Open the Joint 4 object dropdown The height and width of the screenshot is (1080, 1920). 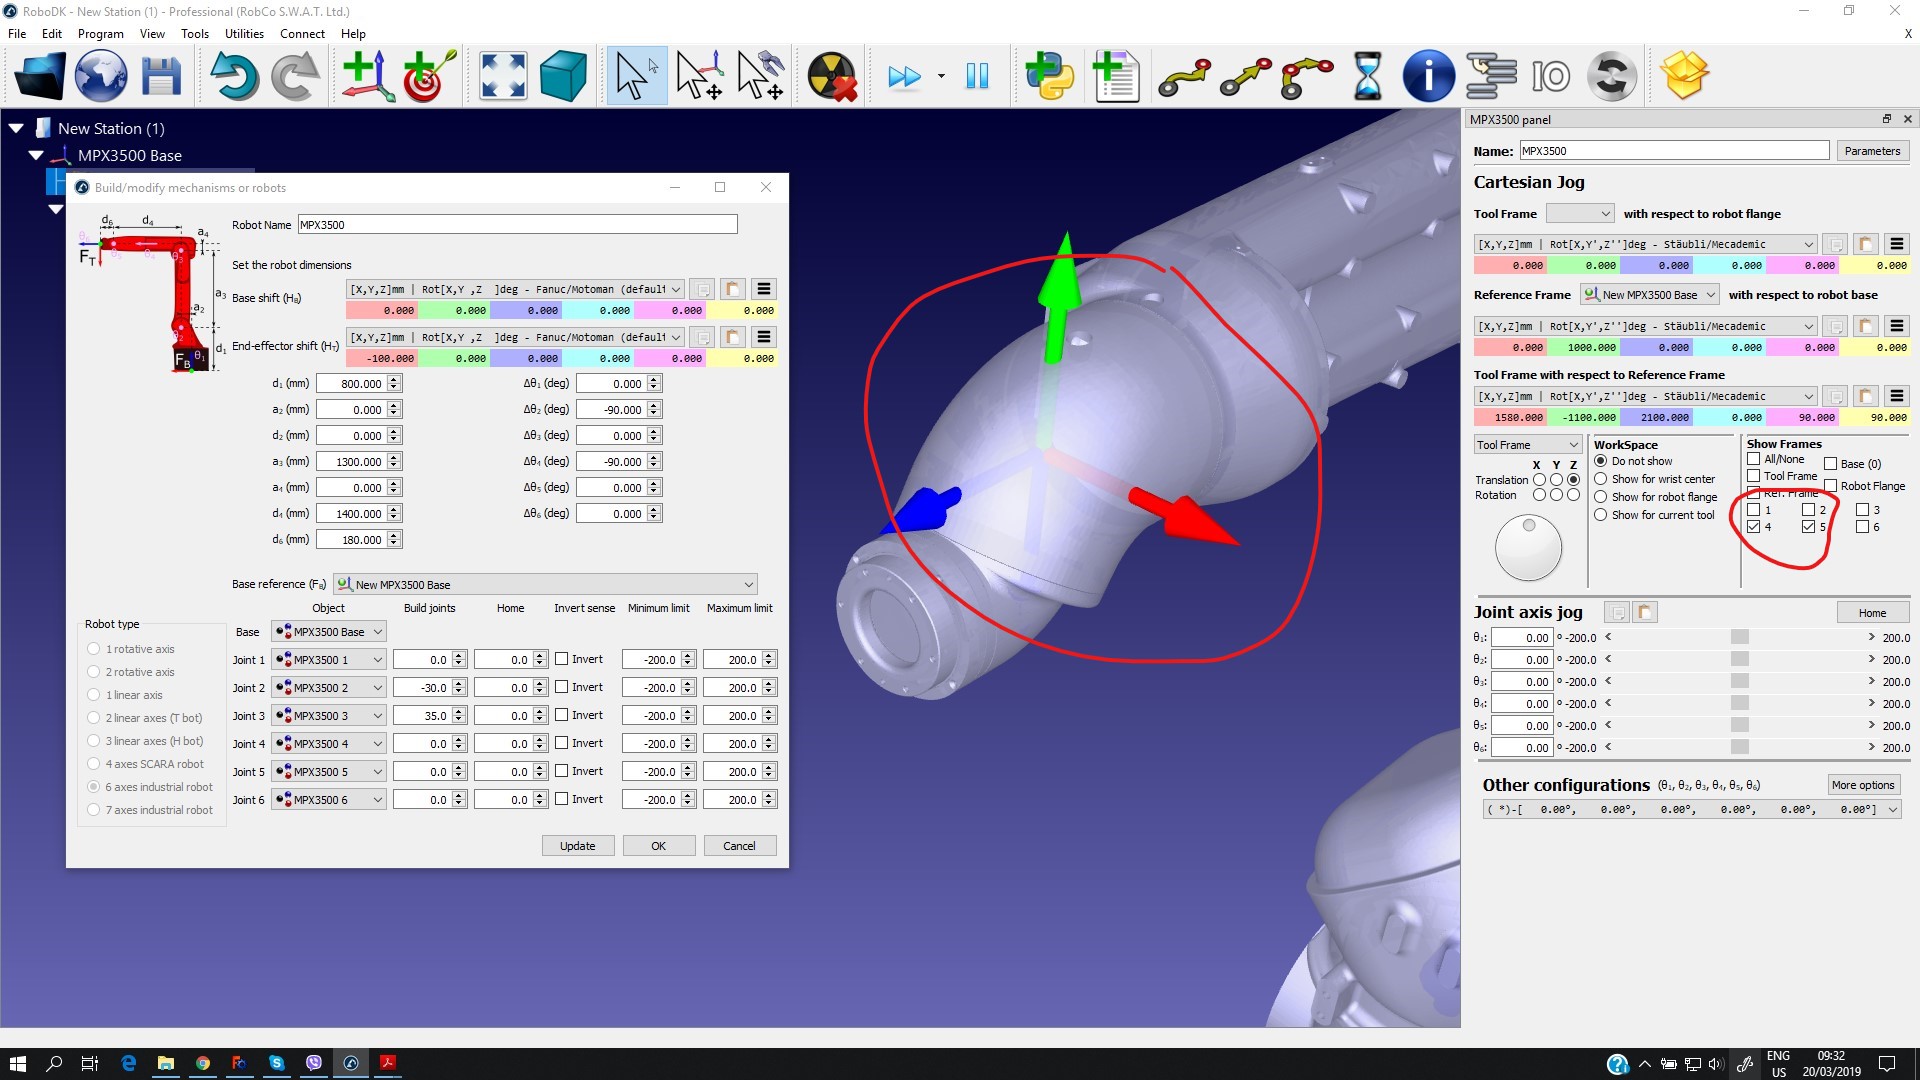pos(329,744)
